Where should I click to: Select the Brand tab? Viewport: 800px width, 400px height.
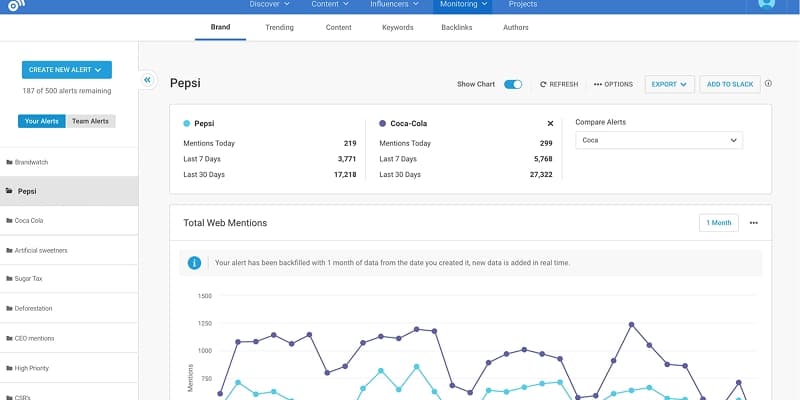click(220, 28)
